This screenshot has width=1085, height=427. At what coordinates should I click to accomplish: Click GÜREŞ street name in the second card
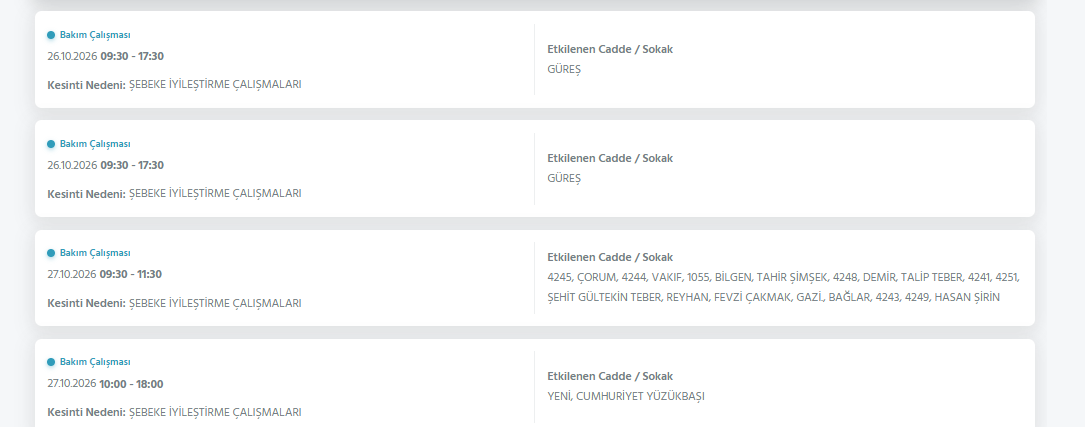click(x=564, y=179)
